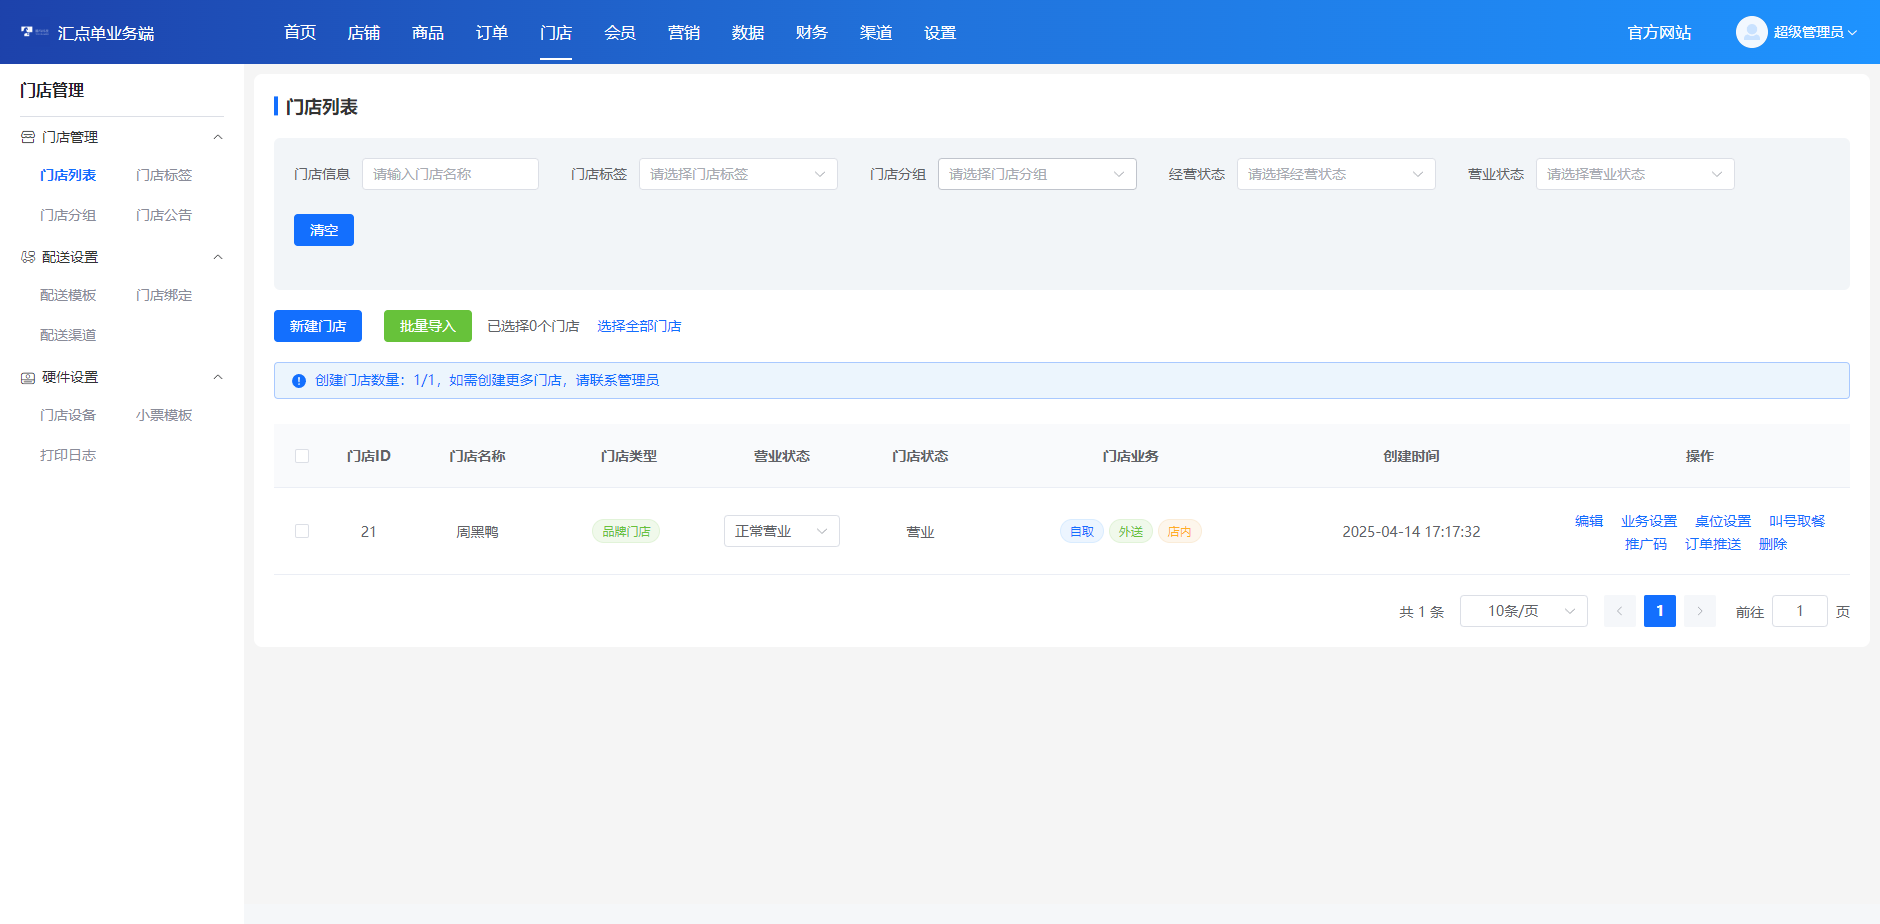Click the 配送设置 section icon in sidebar
Screen dimensions: 1880x924
28,257
